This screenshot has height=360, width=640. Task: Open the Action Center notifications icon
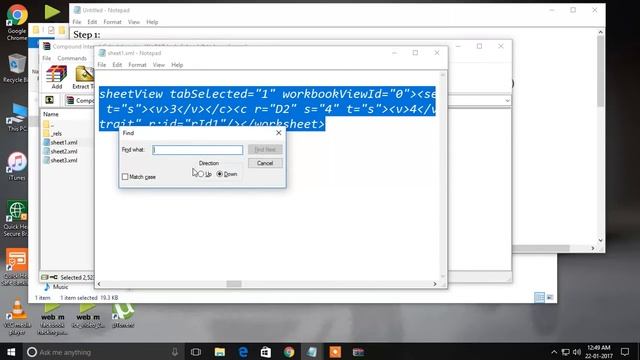[624, 352]
